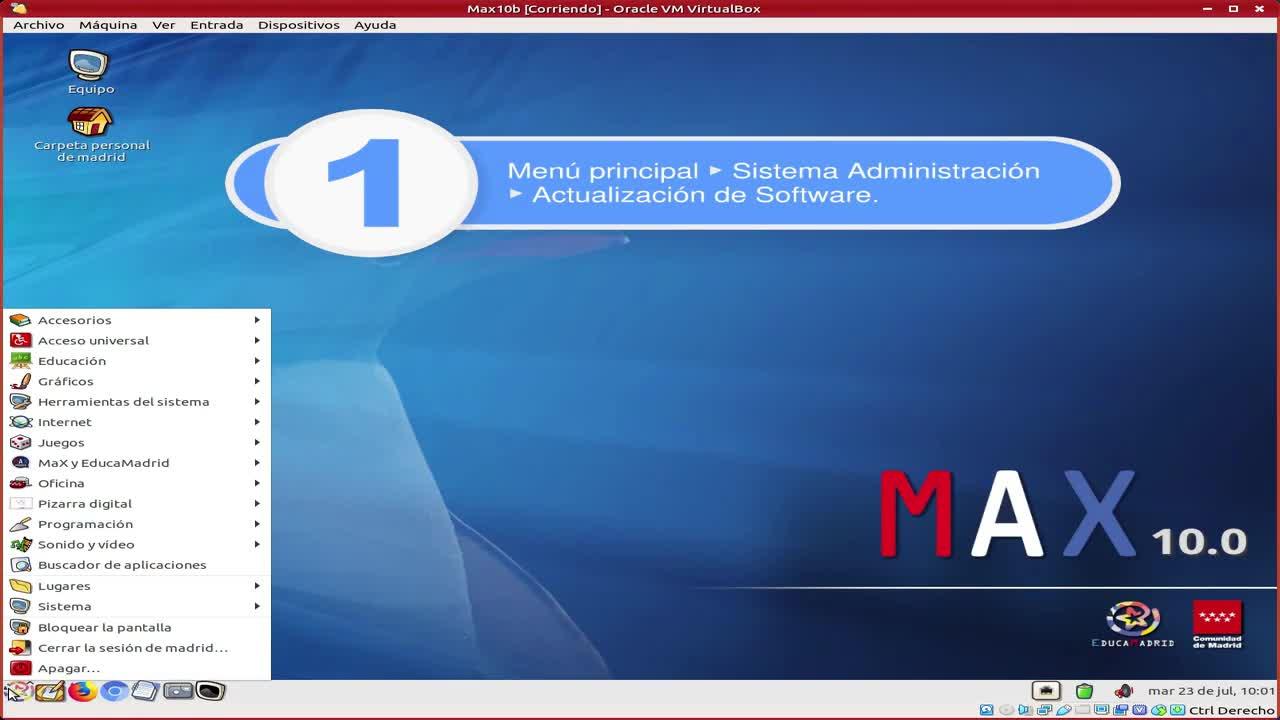Open Carpeta personal de madrid desktop icon

click(x=91, y=135)
